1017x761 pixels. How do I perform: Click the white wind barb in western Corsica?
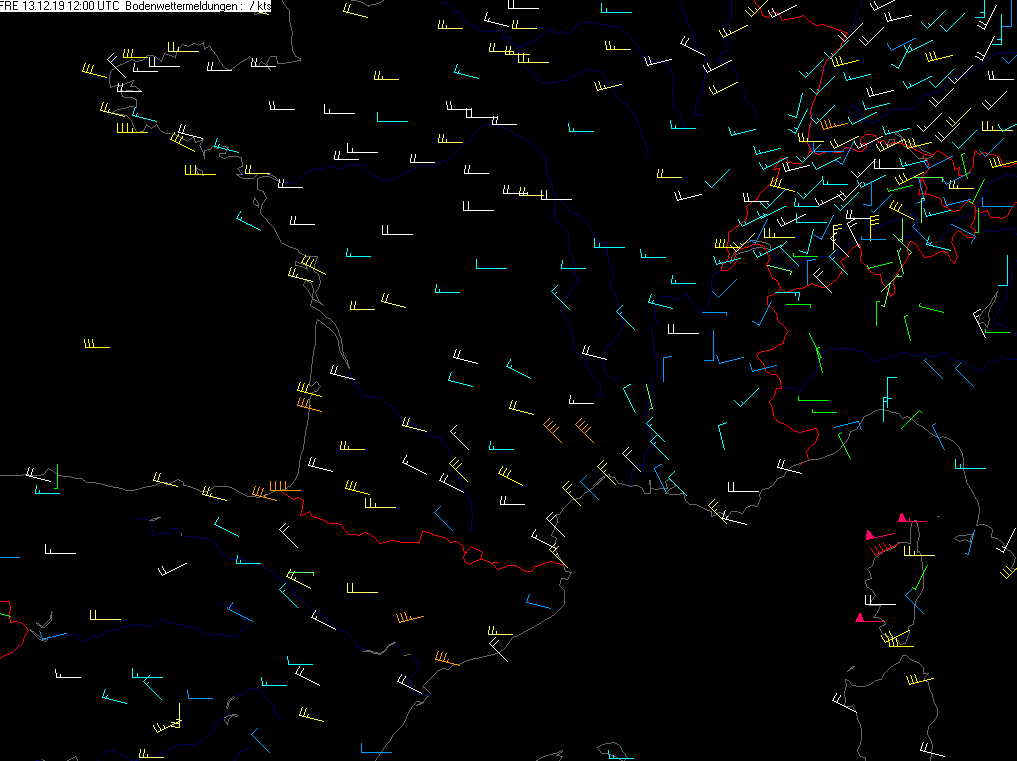pos(880,602)
